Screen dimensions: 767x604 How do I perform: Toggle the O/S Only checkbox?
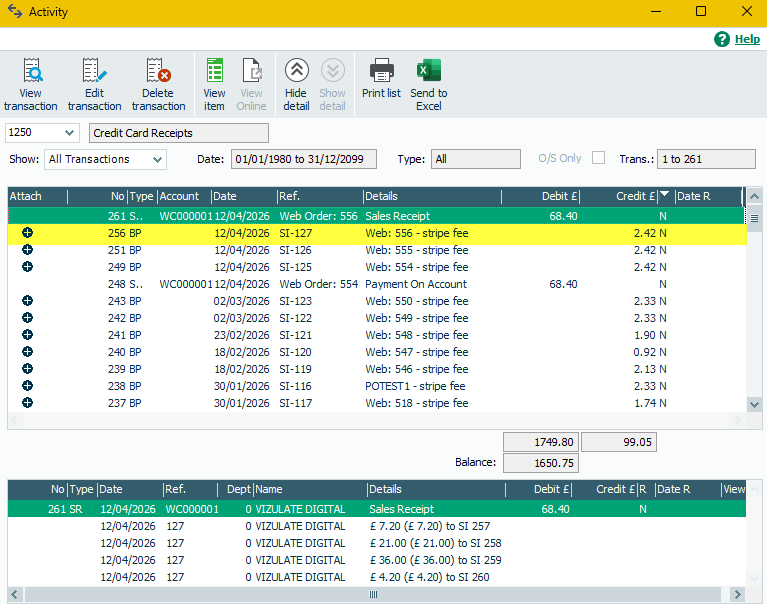(599, 158)
